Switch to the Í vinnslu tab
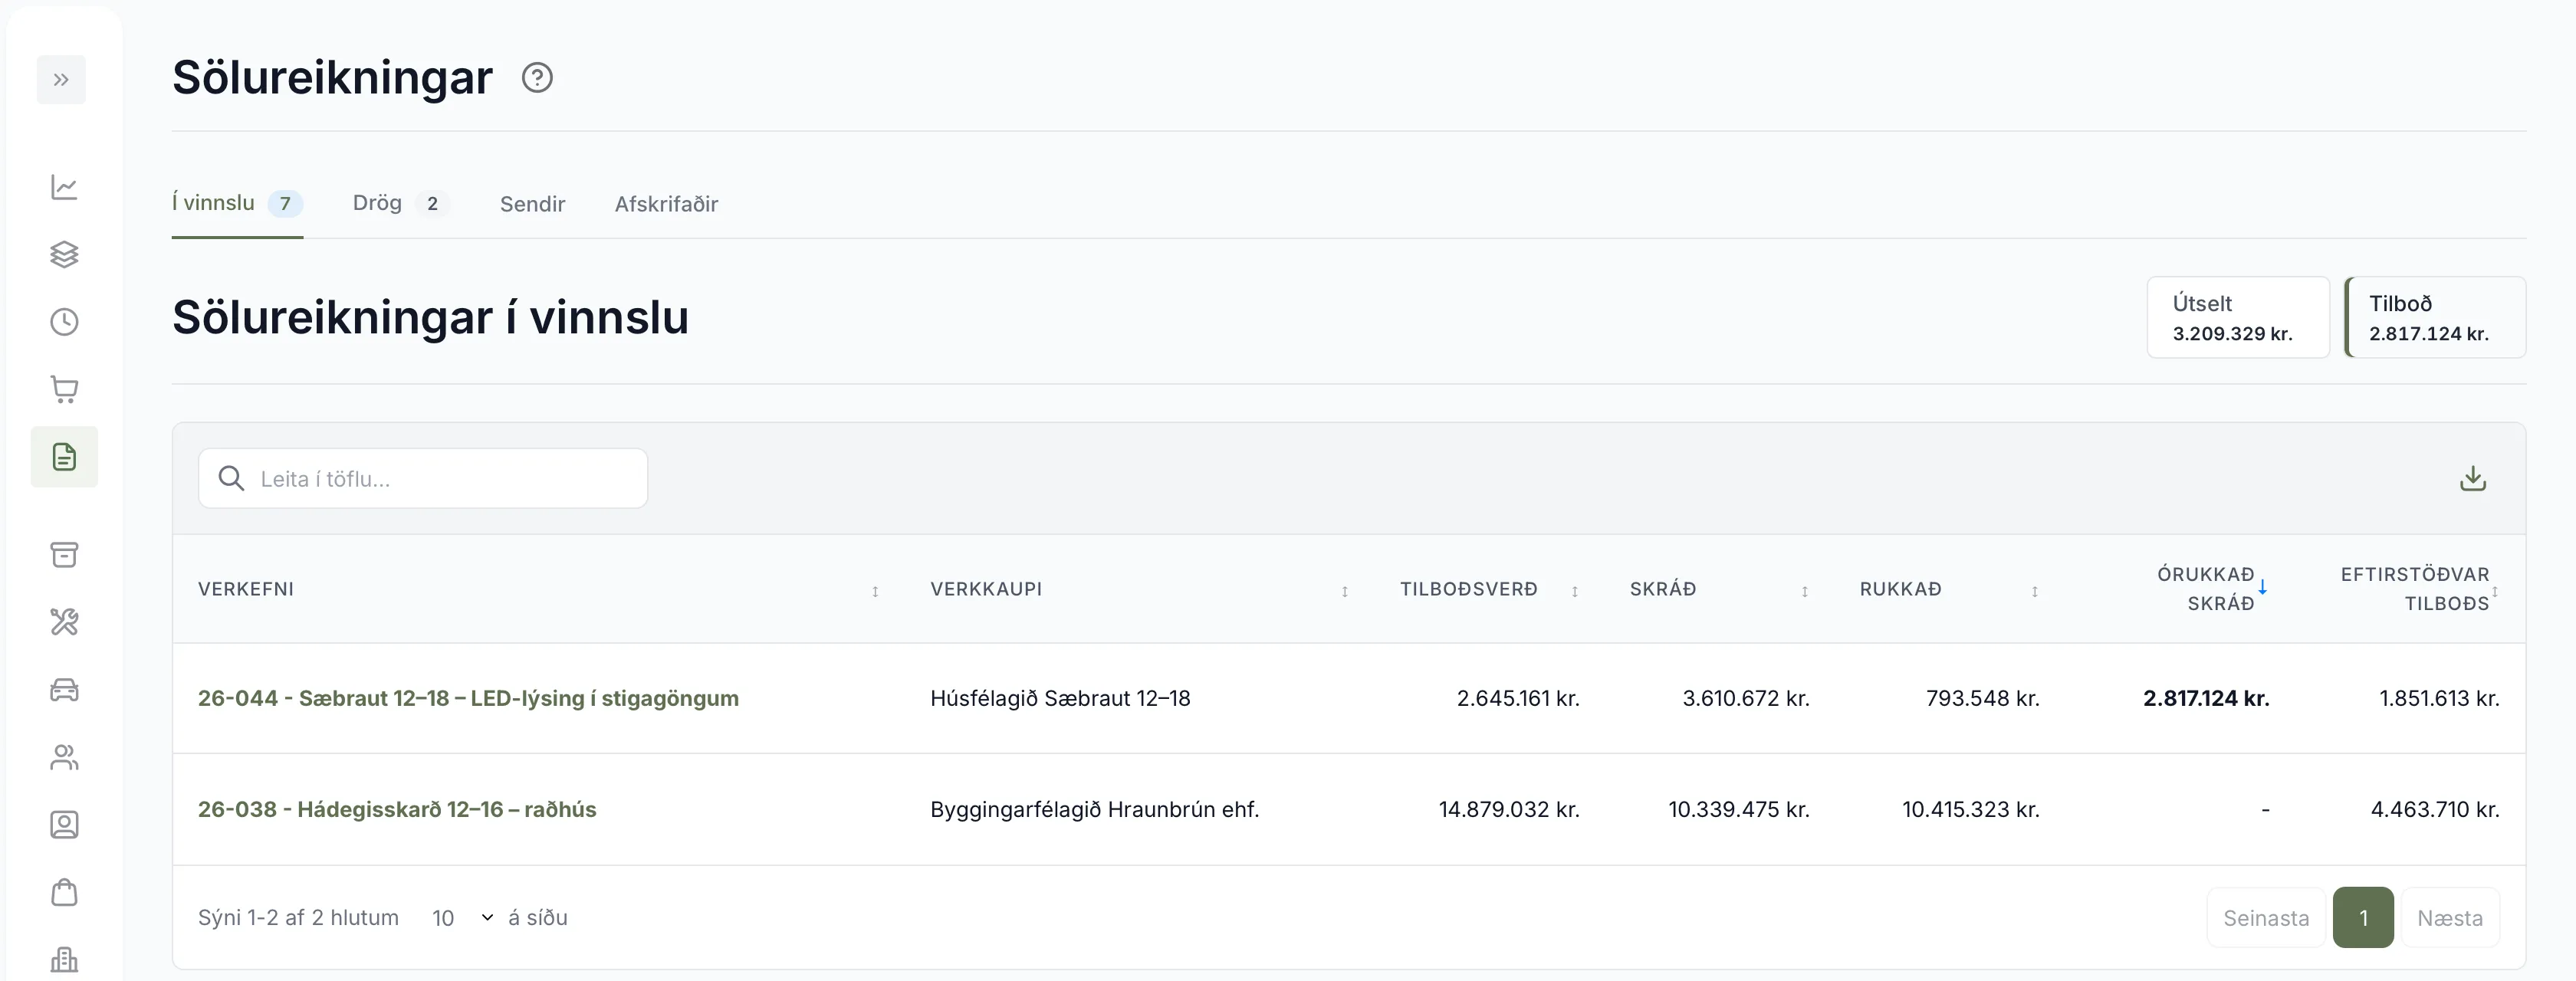Screen dimensions: 2576x981 [x=237, y=204]
